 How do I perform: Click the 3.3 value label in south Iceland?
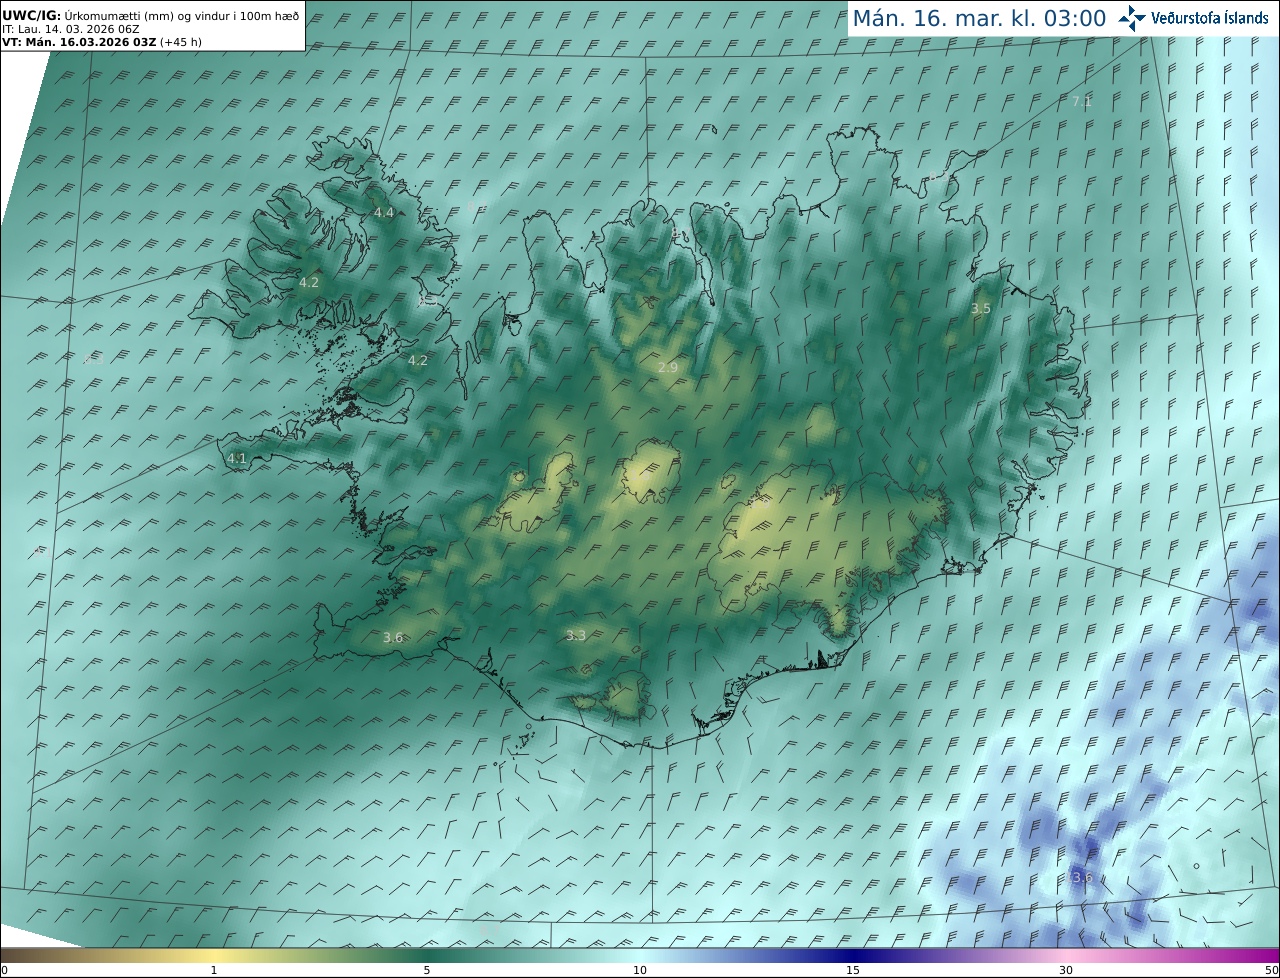pyautogui.click(x=576, y=636)
